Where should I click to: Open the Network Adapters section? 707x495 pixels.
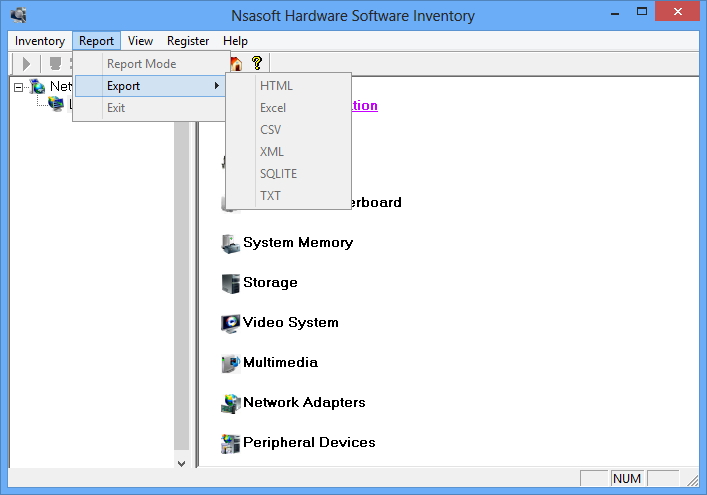[x=304, y=403]
